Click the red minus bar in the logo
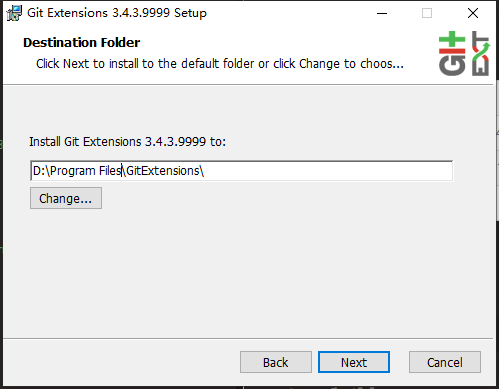 tap(452, 51)
